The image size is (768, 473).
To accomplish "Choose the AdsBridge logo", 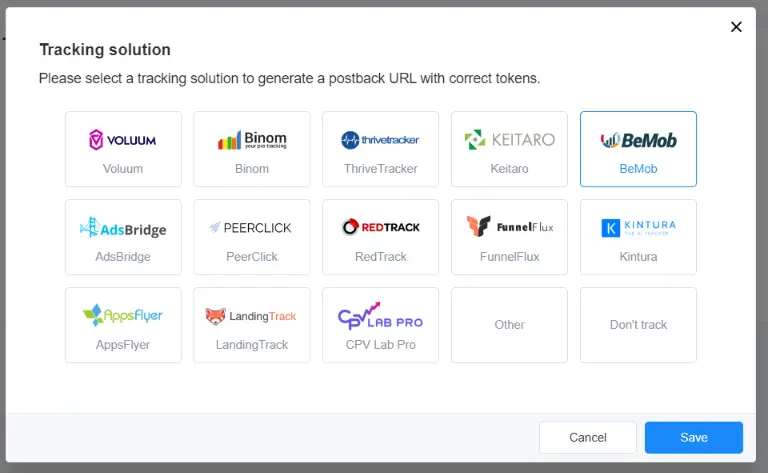I will pyautogui.click(x=123, y=228).
